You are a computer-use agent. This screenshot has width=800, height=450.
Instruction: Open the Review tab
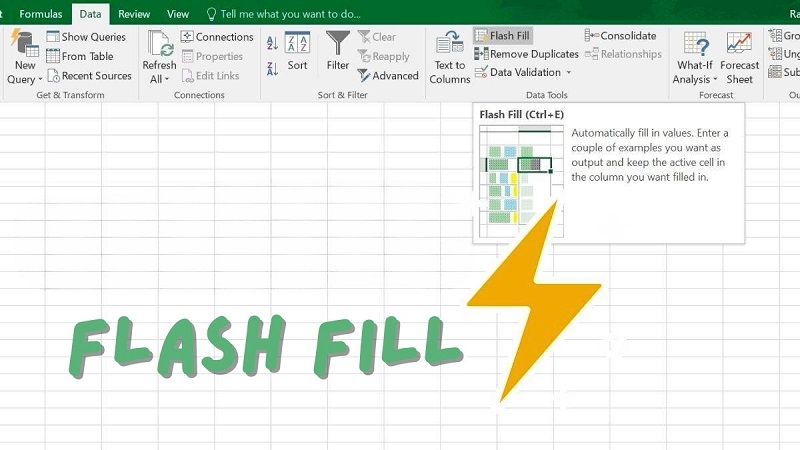point(134,14)
